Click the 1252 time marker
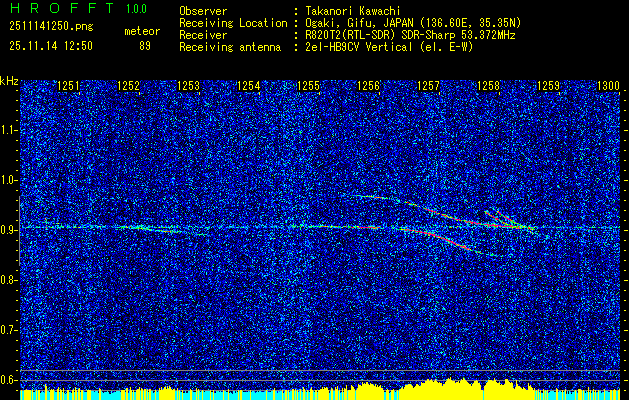 pos(128,85)
